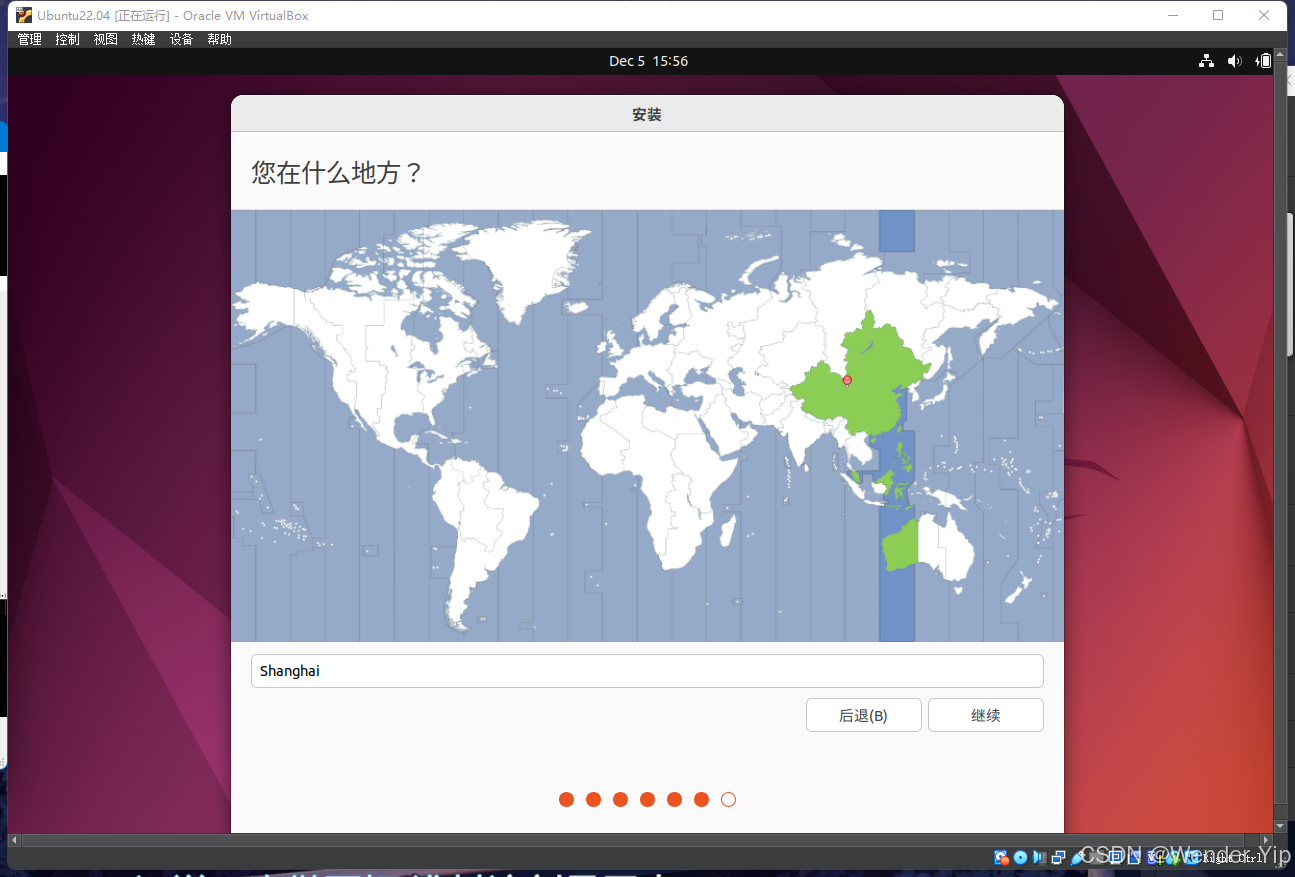Click the 继续 button
This screenshot has height=877, width=1295.
point(985,715)
